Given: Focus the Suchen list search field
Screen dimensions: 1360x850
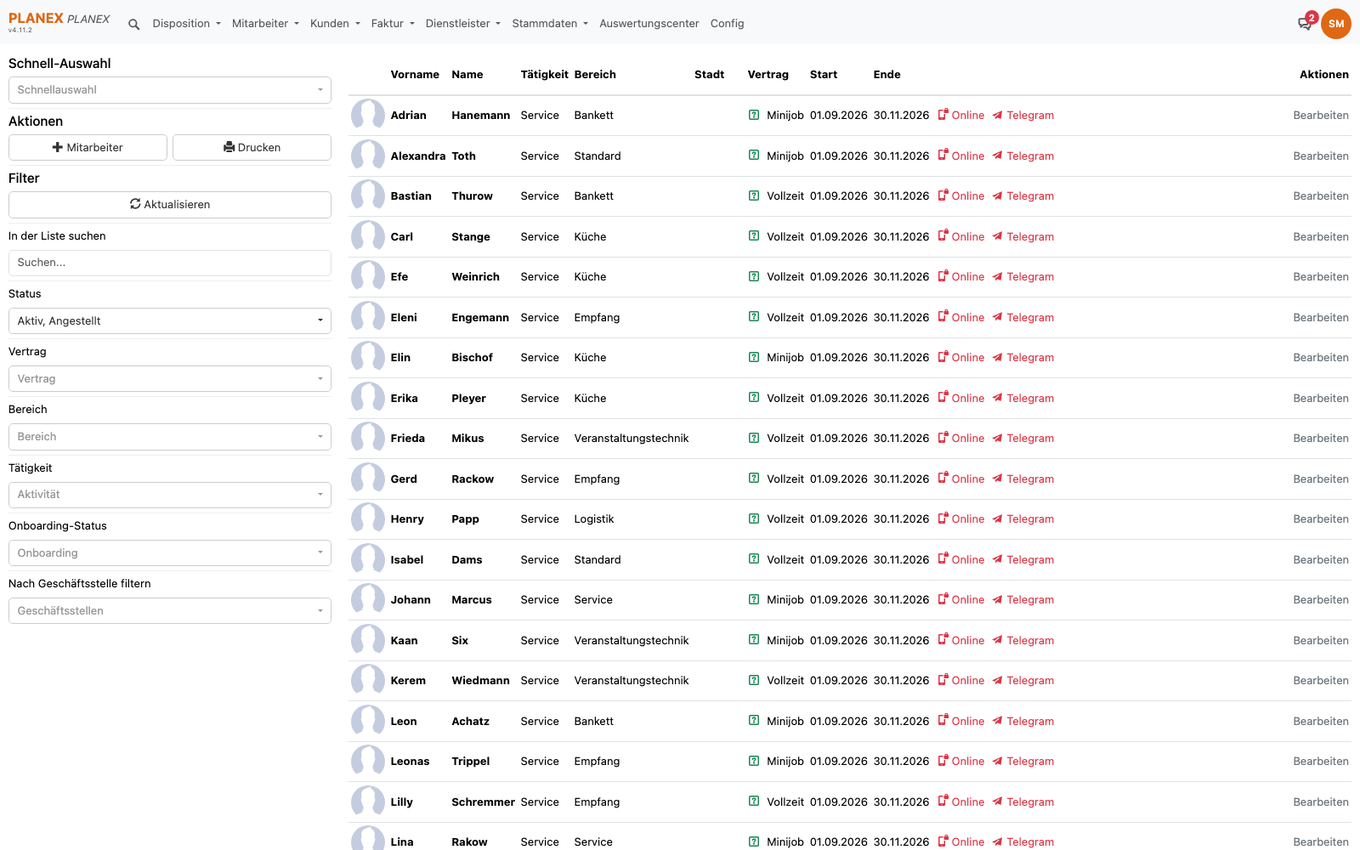Looking at the screenshot, I should coord(170,263).
